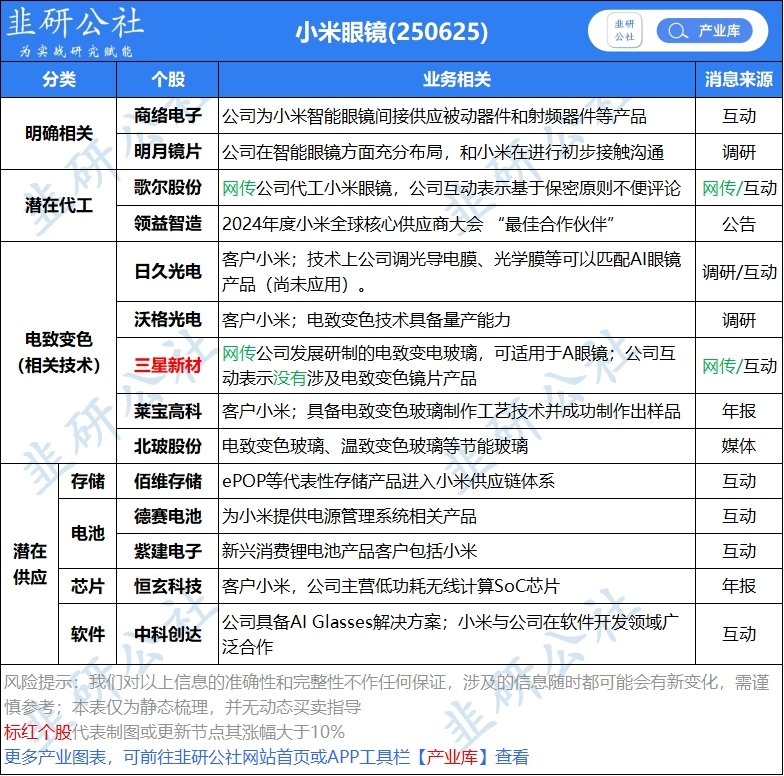Select the 软件 subcategory cell

pos(88,634)
